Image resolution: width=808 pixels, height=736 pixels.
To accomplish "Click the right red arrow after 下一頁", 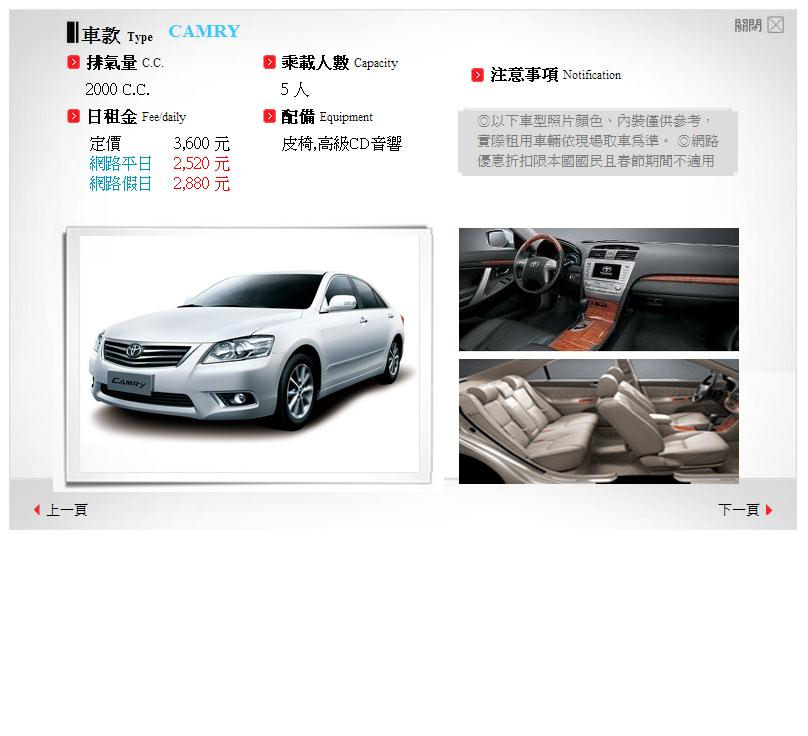I will (767, 509).
